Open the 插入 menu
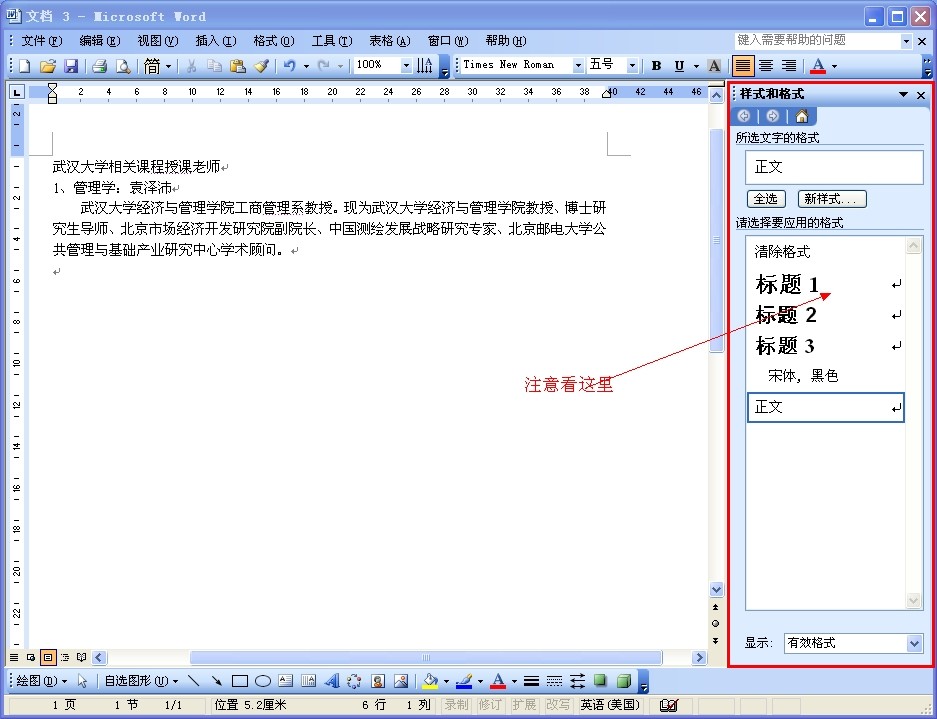The height and width of the screenshot is (719, 937). tap(216, 41)
